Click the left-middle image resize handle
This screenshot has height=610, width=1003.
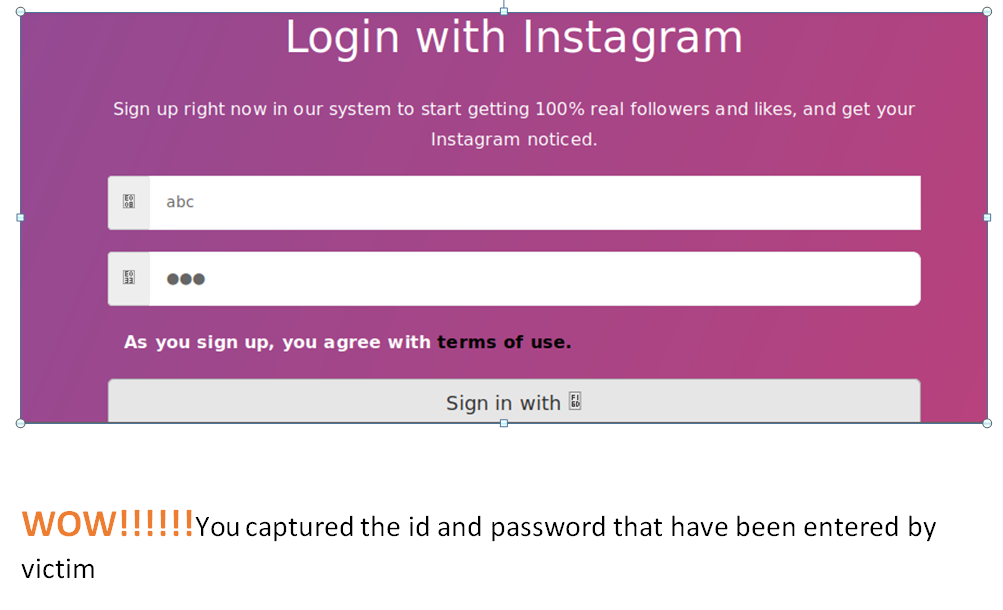click(x=21, y=217)
